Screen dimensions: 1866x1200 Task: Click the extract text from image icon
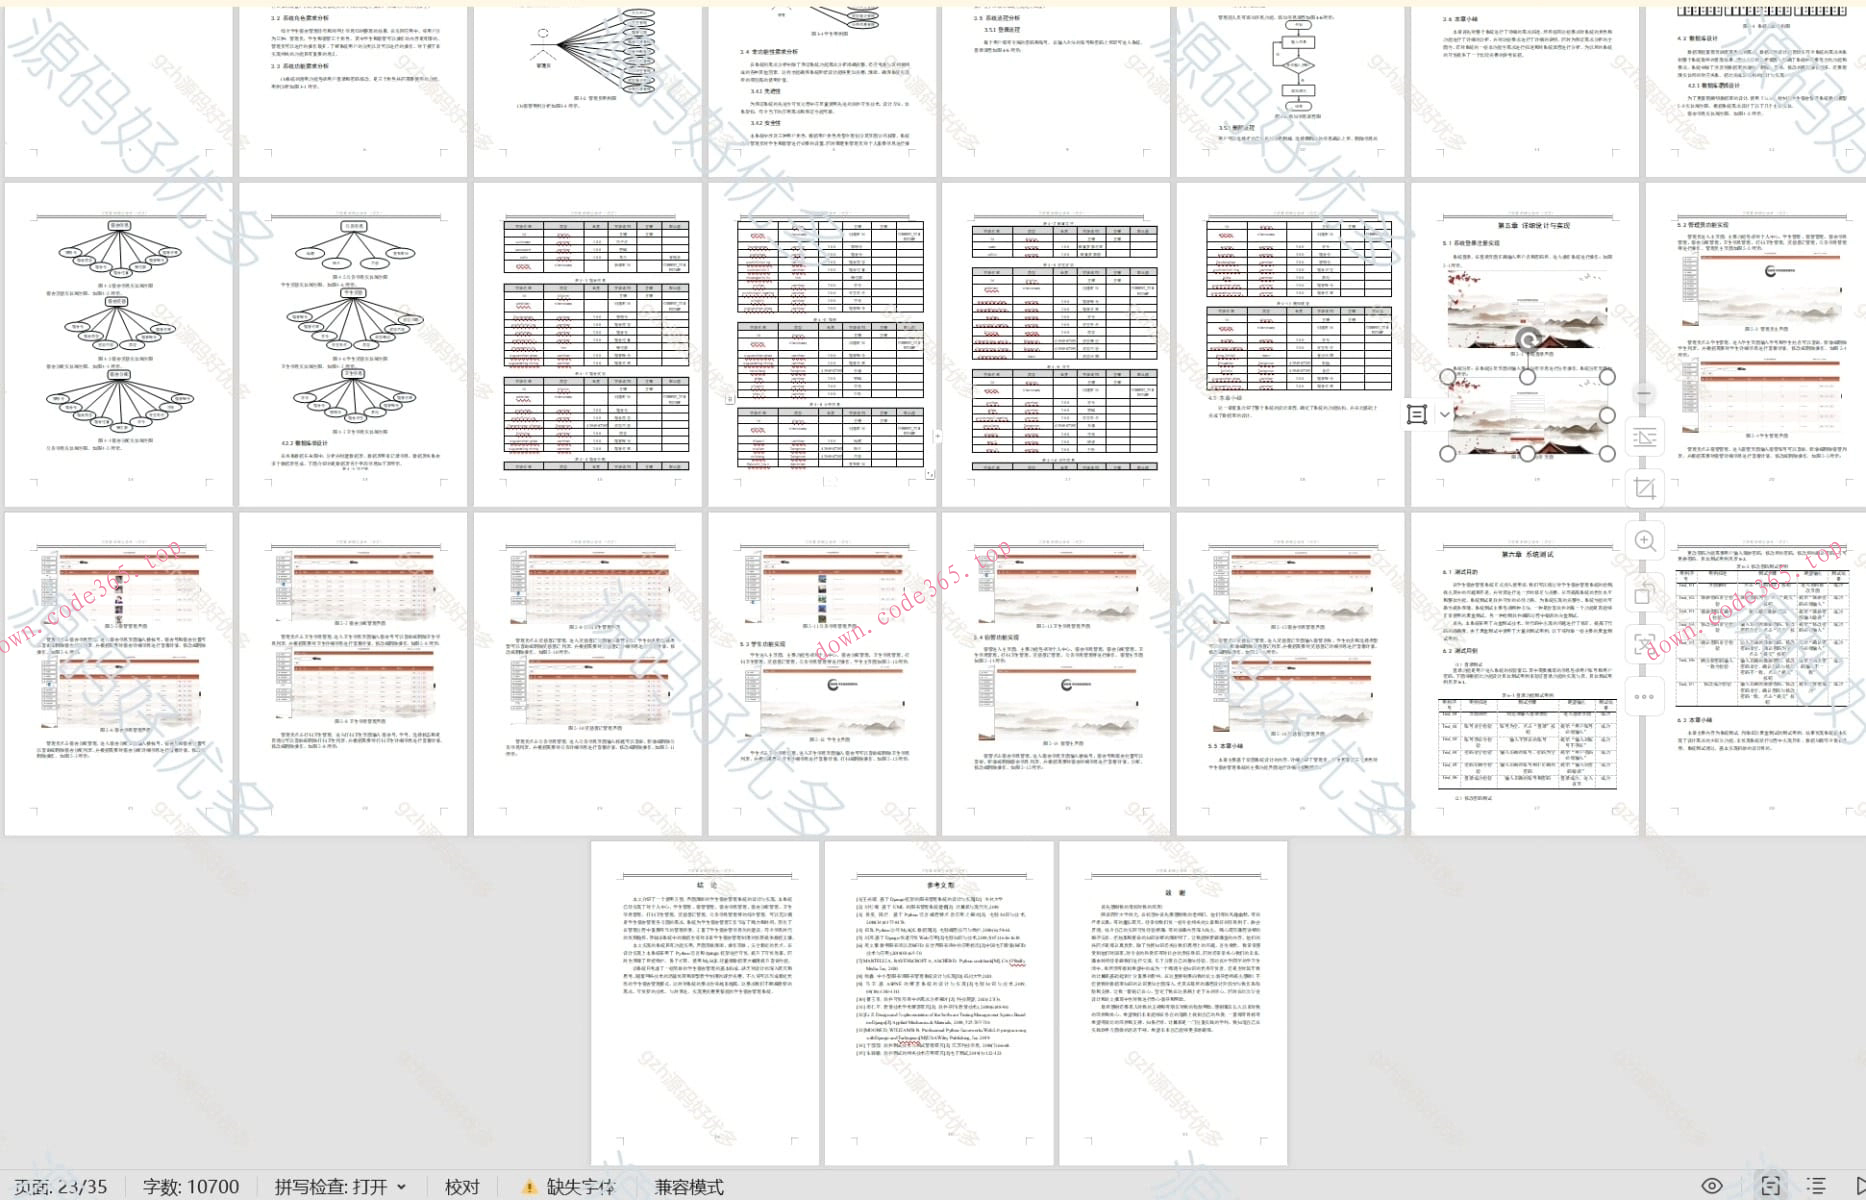pyautogui.click(x=1644, y=645)
